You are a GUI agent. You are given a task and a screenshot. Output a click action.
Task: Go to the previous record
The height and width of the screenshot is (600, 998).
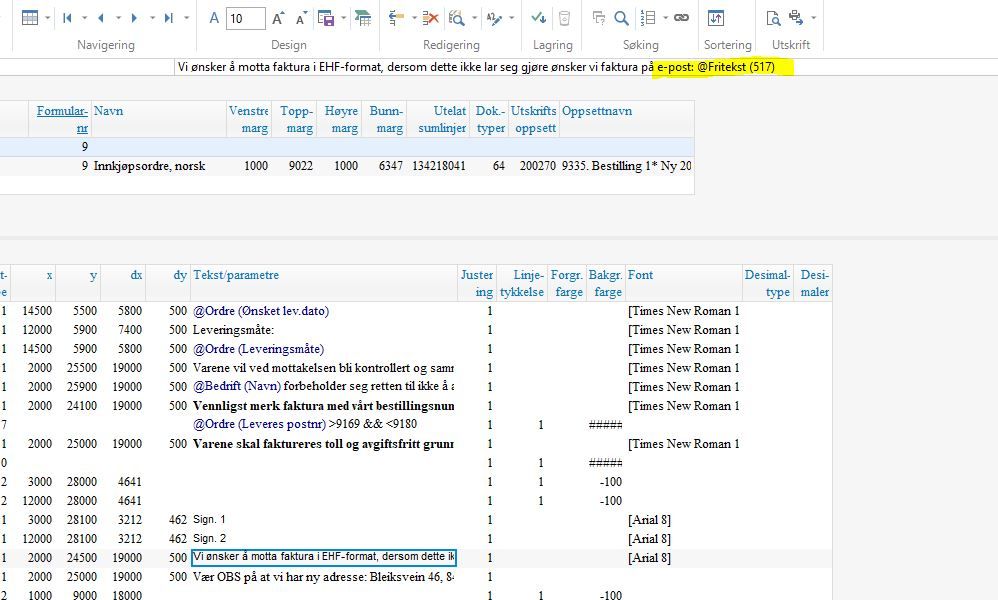pos(101,18)
